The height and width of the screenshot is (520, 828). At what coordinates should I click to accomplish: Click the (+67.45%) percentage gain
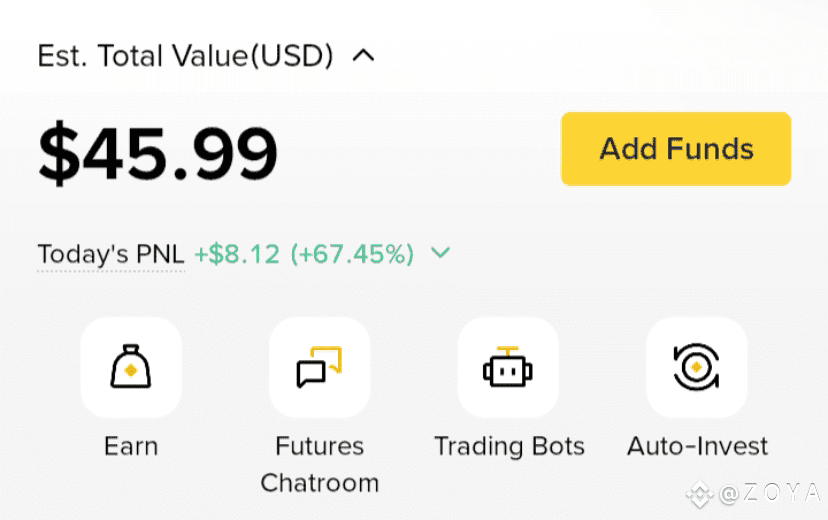click(352, 254)
